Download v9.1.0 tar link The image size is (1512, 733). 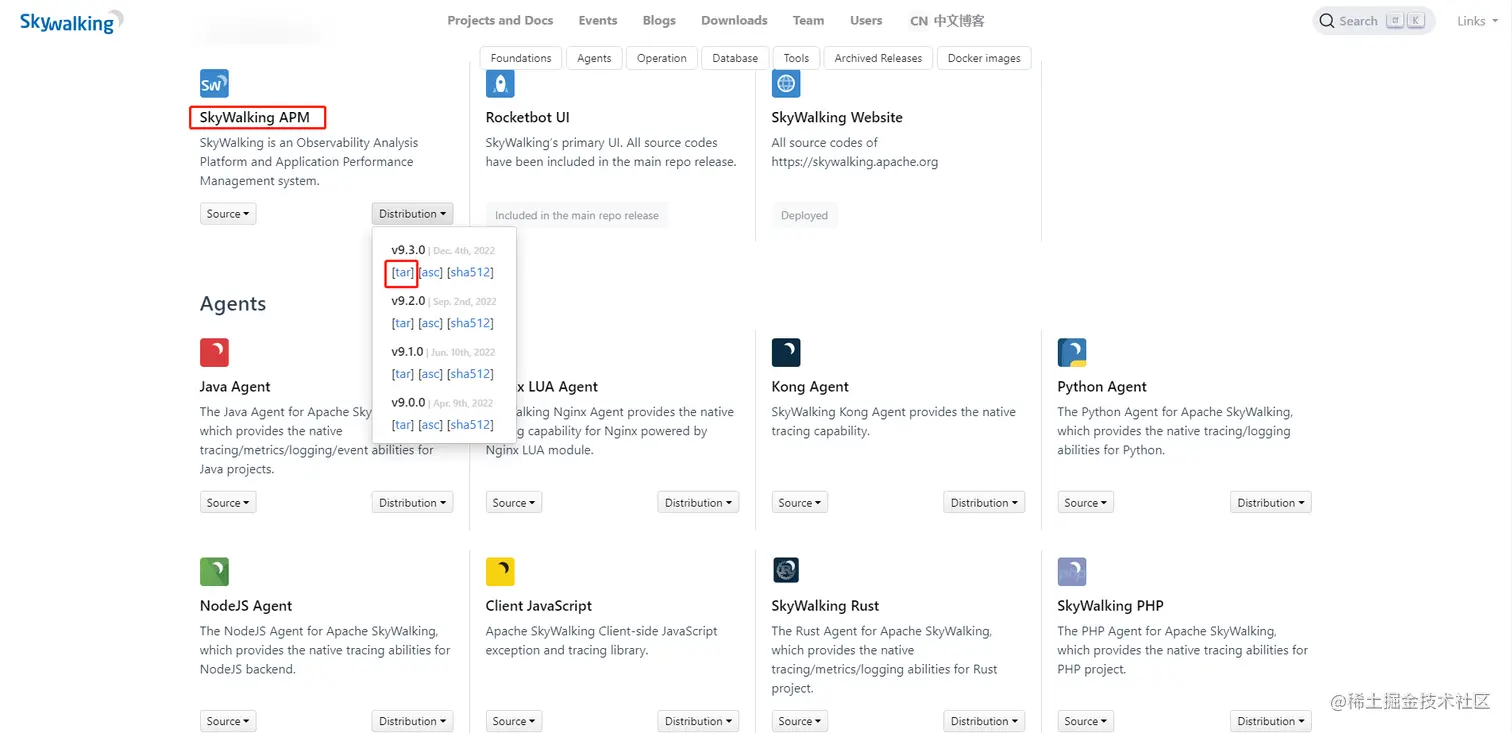(x=403, y=374)
